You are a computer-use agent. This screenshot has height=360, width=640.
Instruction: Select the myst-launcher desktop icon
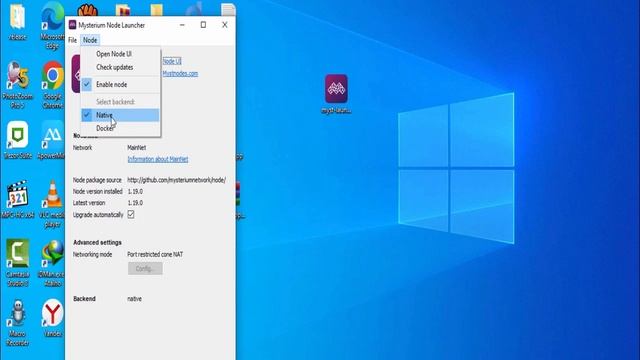[336, 94]
